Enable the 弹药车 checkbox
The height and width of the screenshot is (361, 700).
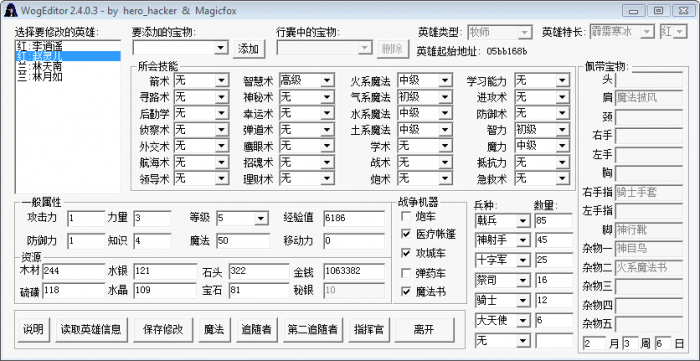click(406, 273)
